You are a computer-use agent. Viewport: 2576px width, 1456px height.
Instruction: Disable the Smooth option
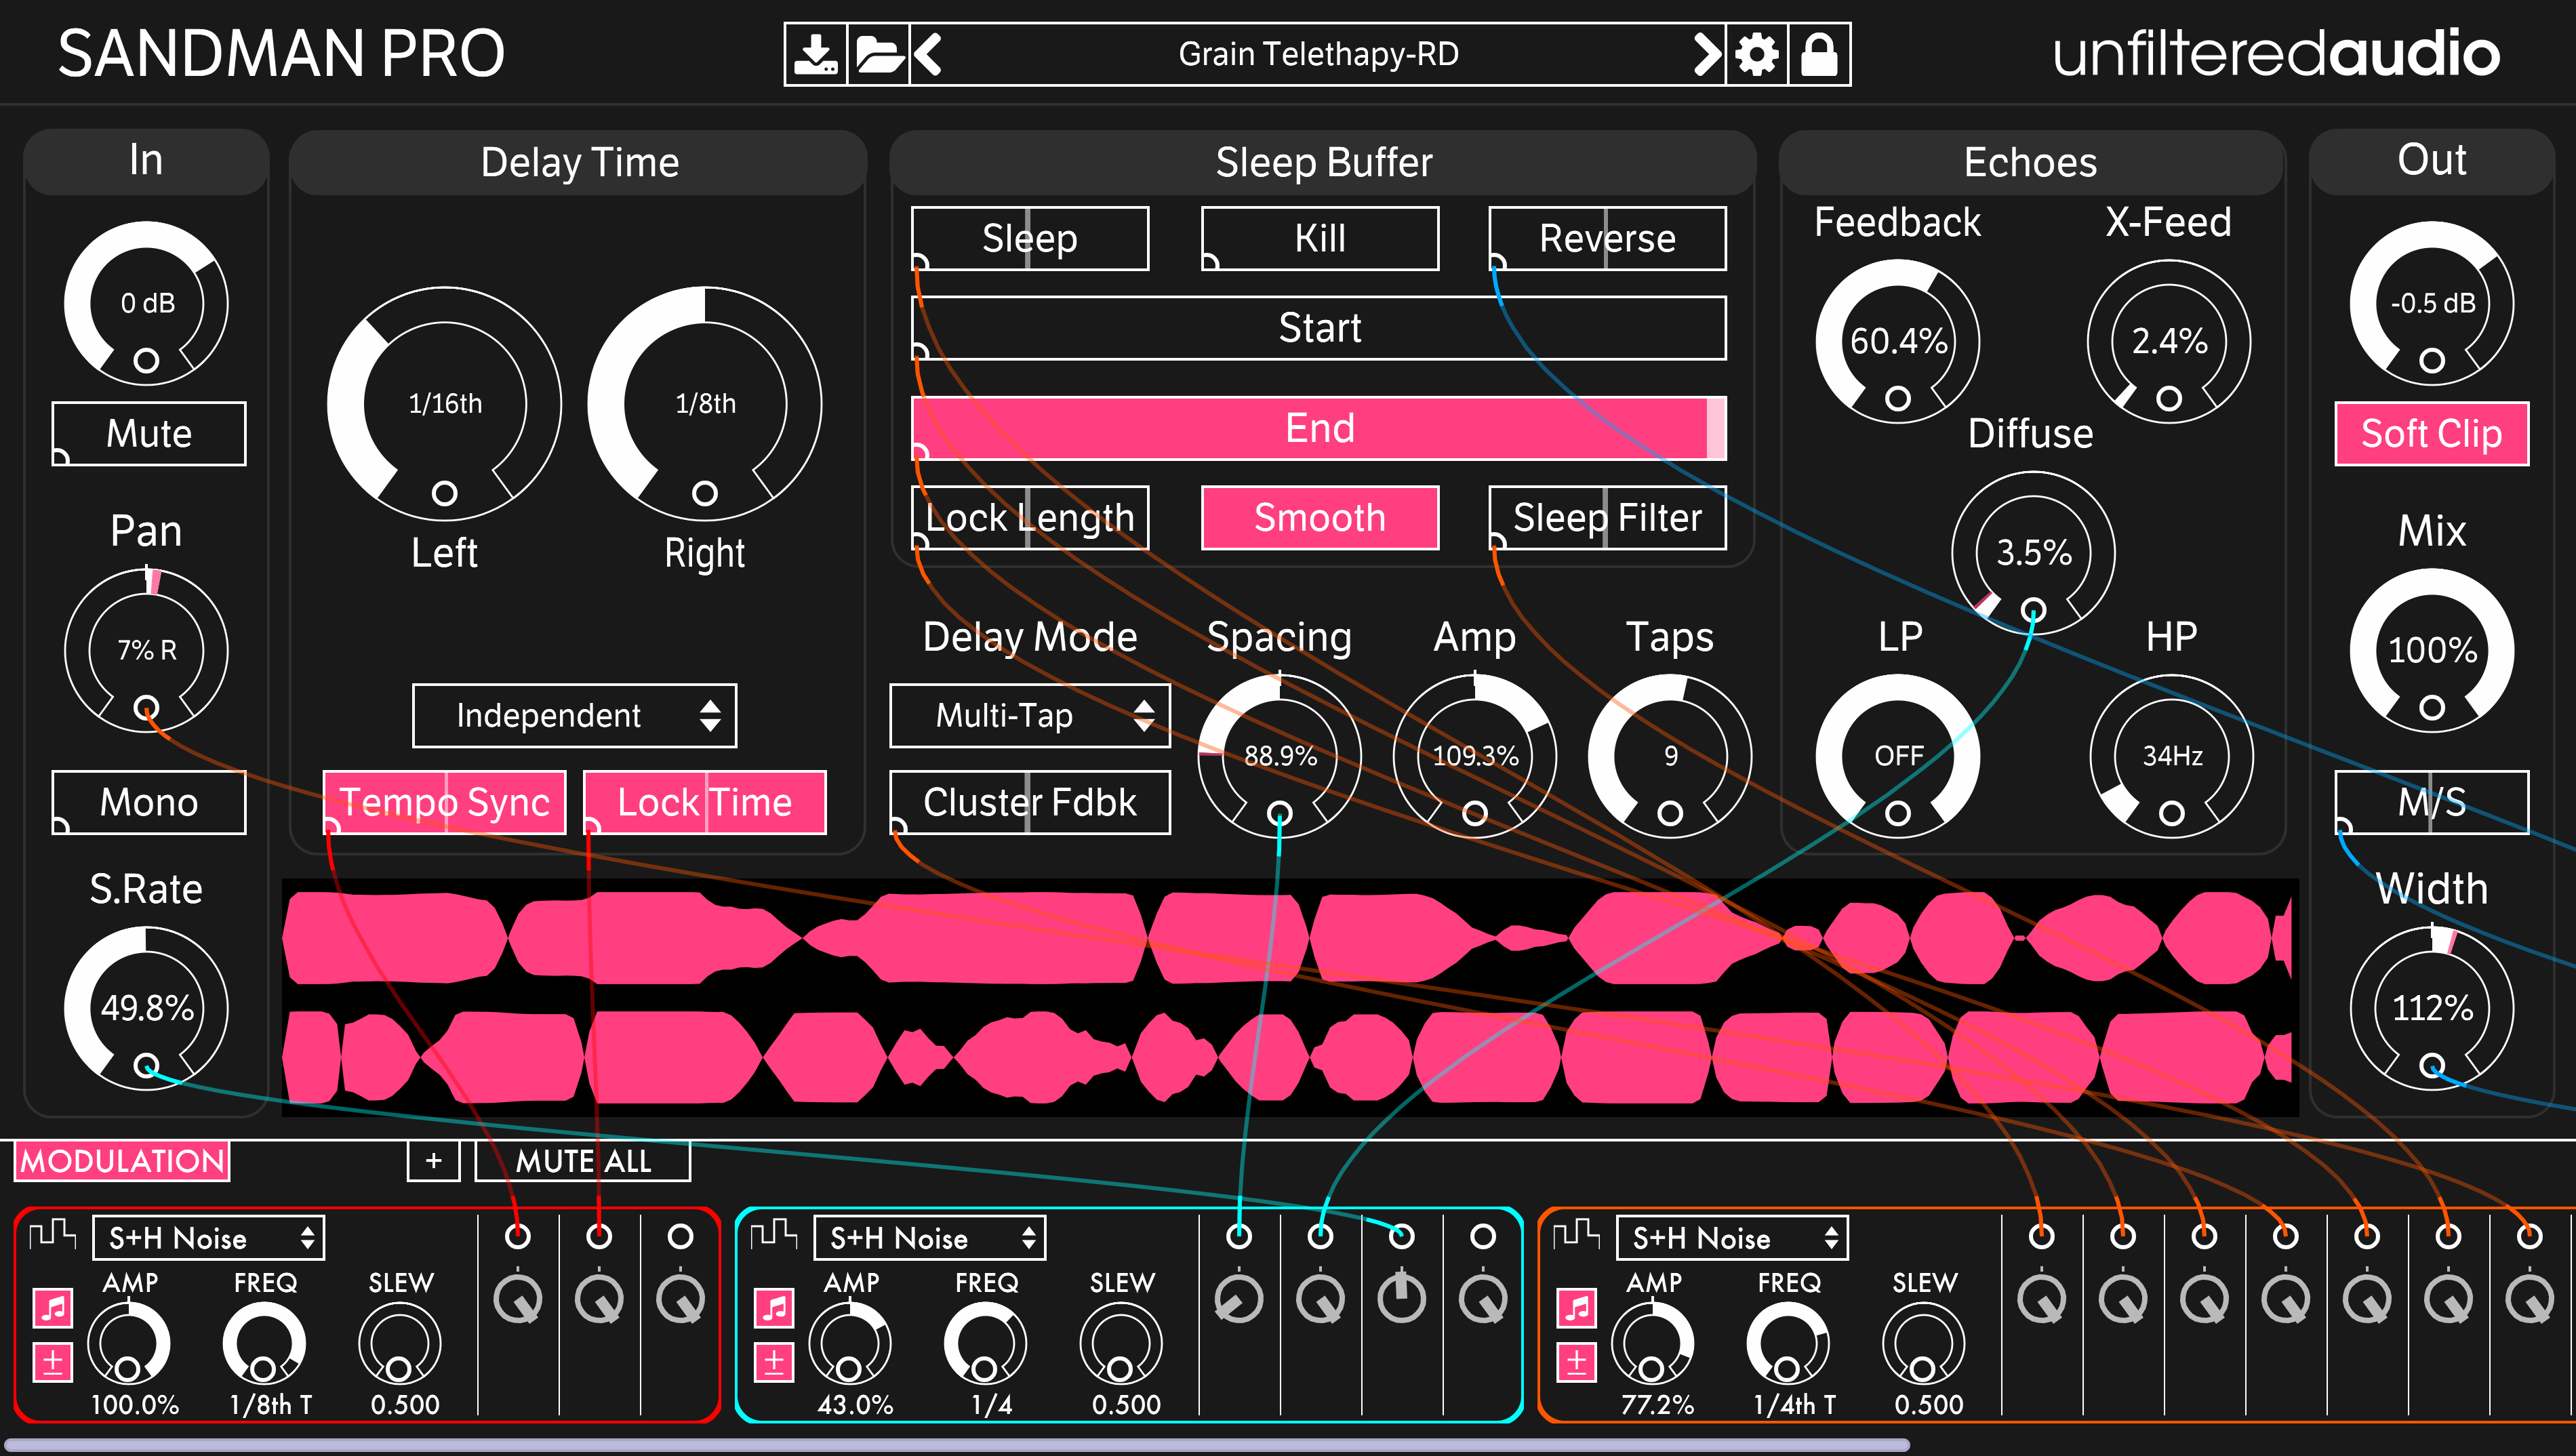click(x=1320, y=518)
